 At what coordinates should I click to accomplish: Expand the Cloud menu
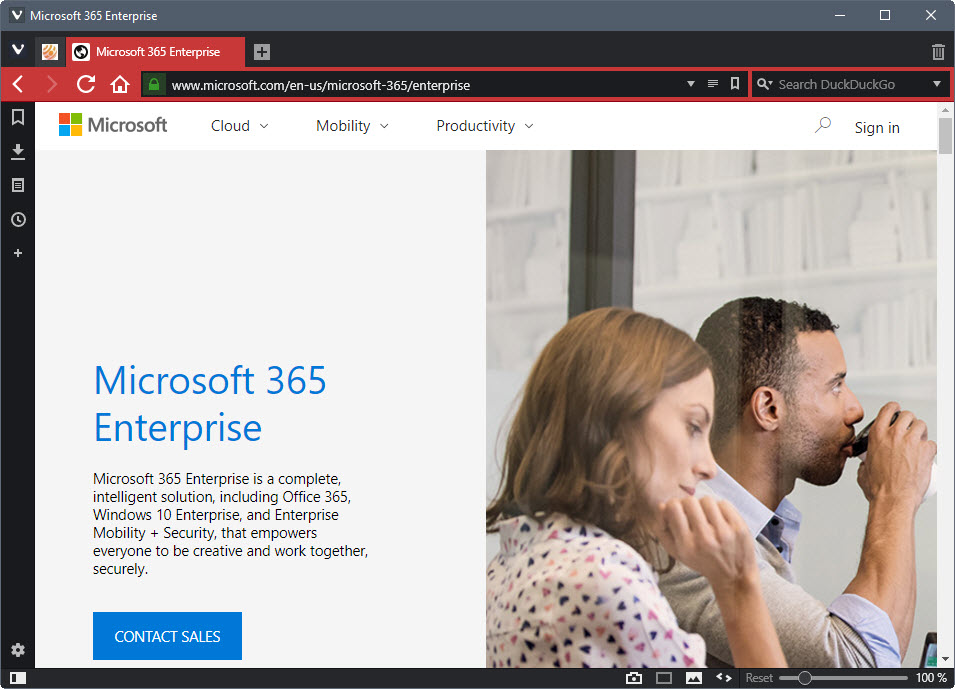[x=239, y=125]
